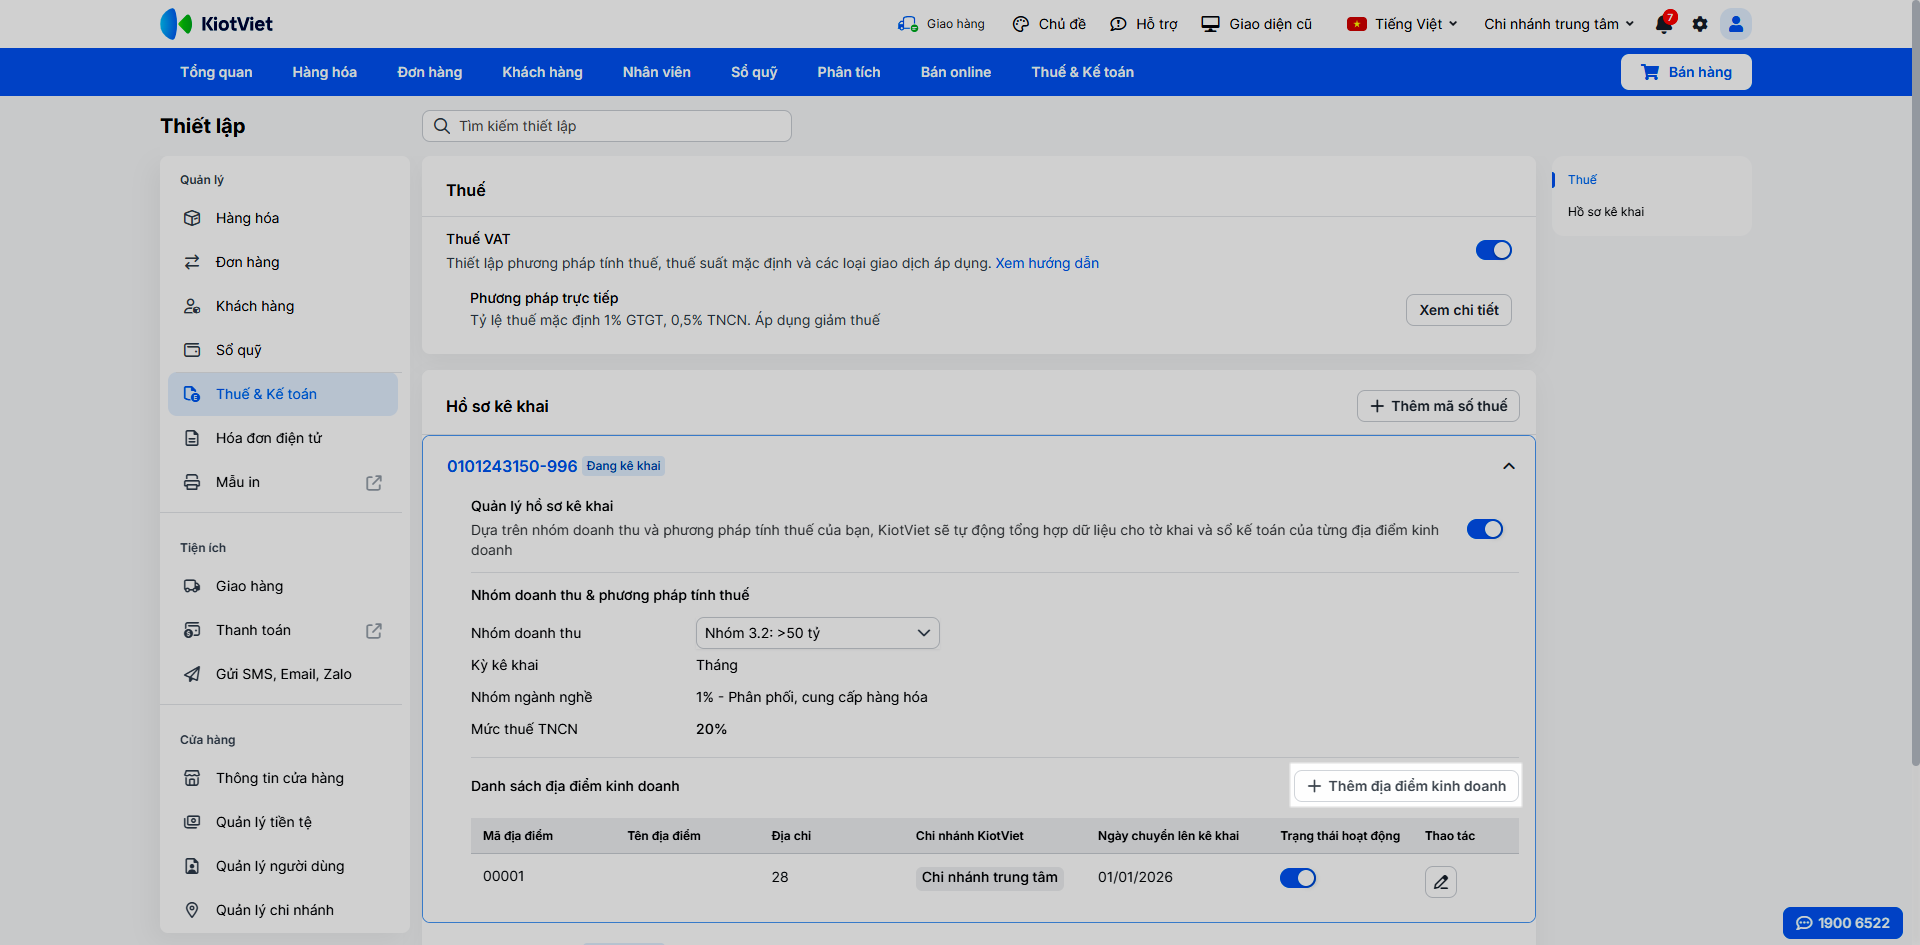The image size is (1920, 945).
Task: Open the user account avatar
Action: 1736,24
